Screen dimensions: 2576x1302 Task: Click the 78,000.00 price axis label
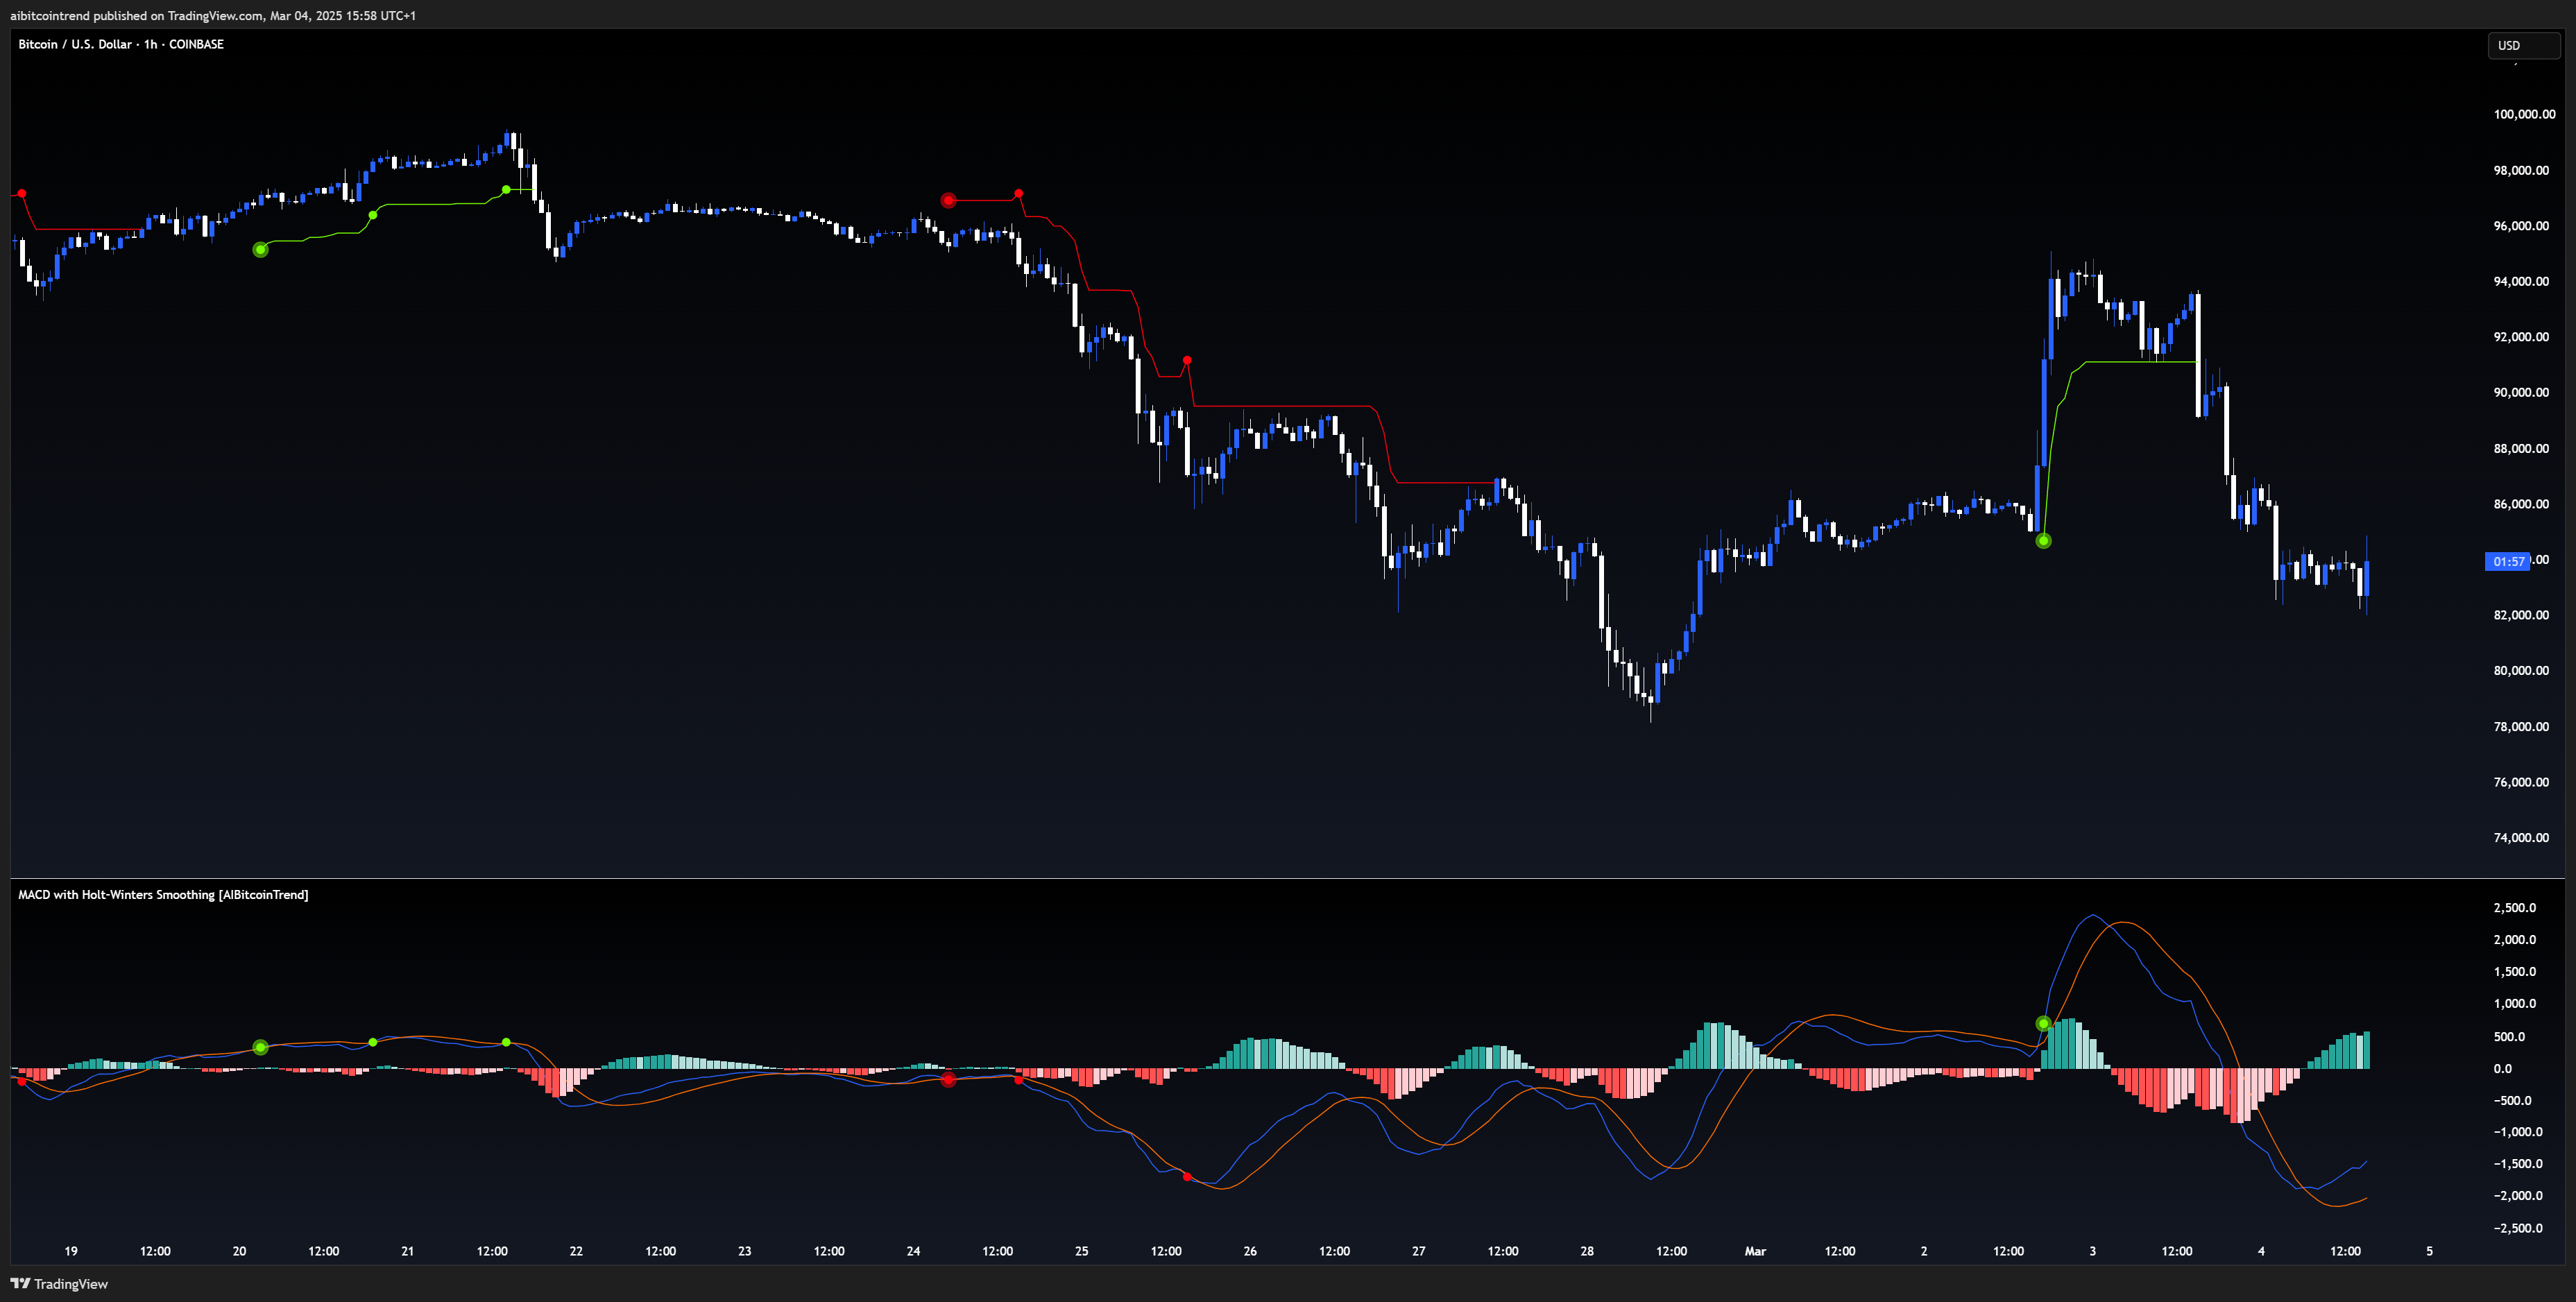click(x=2521, y=727)
